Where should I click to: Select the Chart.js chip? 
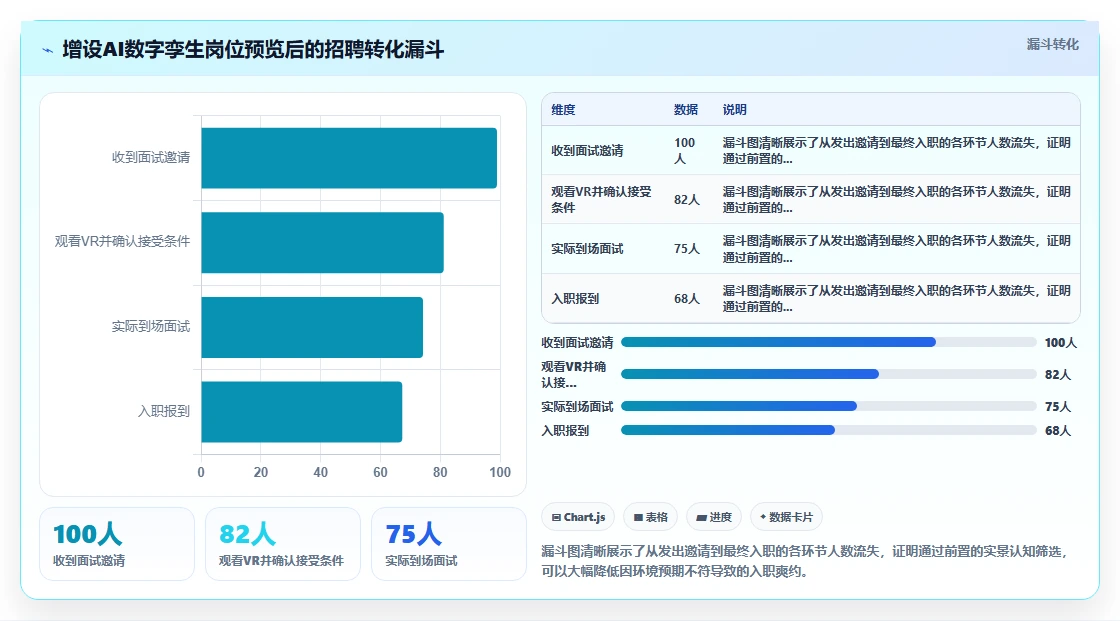coord(579,517)
